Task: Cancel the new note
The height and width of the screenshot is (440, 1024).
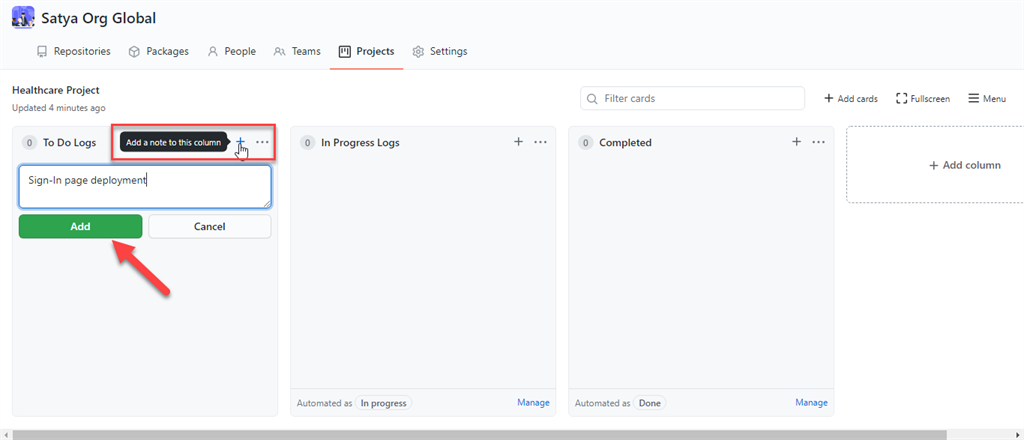Action: [x=210, y=227]
